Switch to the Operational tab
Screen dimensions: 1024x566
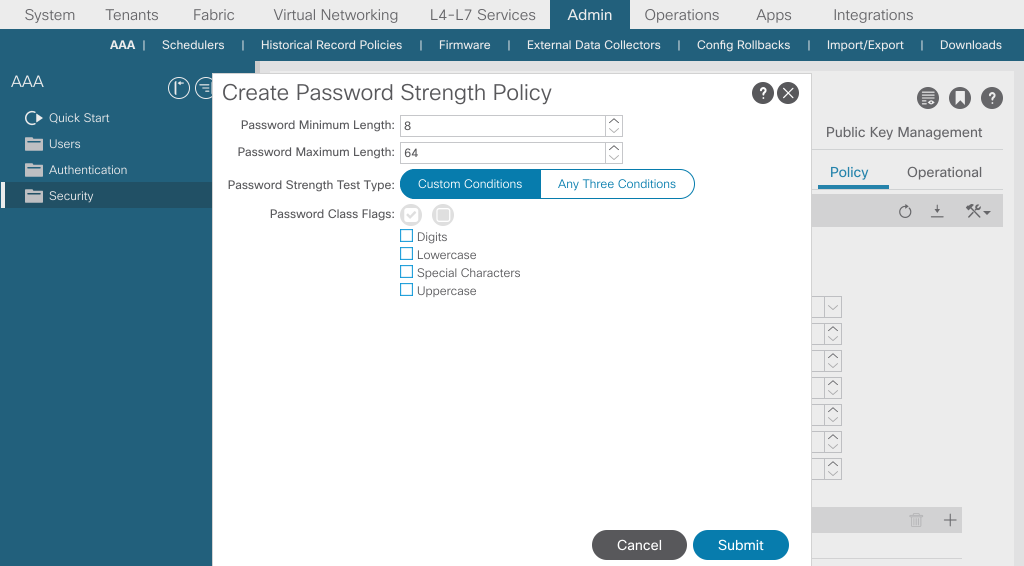coord(944,172)
